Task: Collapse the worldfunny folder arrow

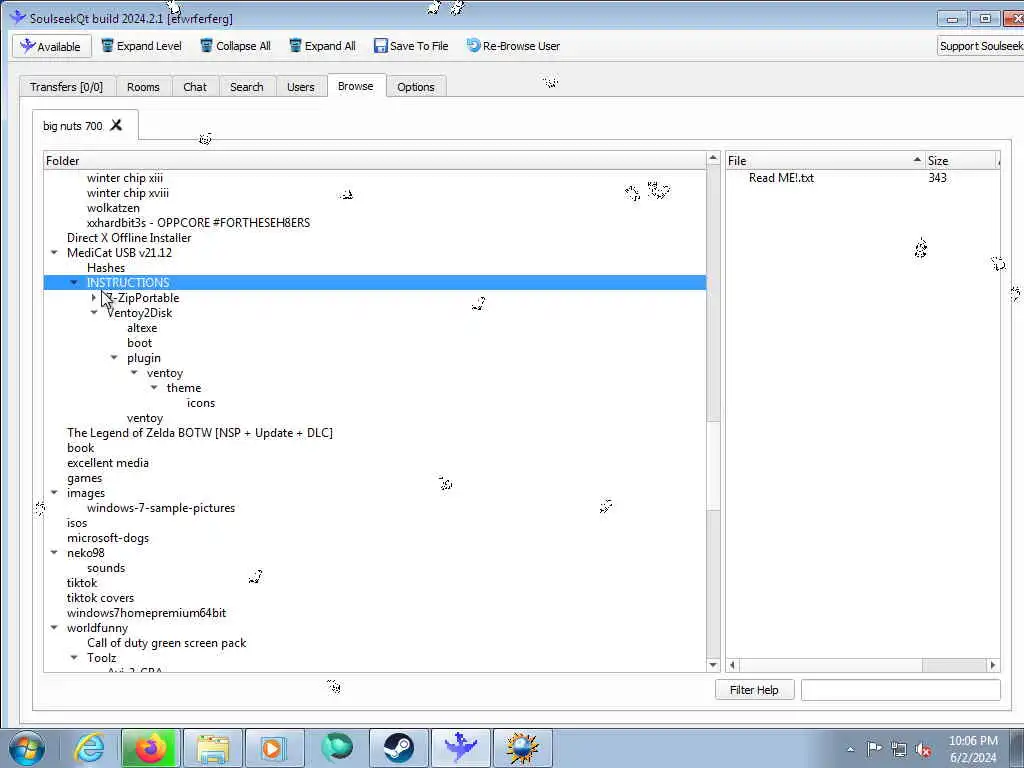Action: click(54, 628)
